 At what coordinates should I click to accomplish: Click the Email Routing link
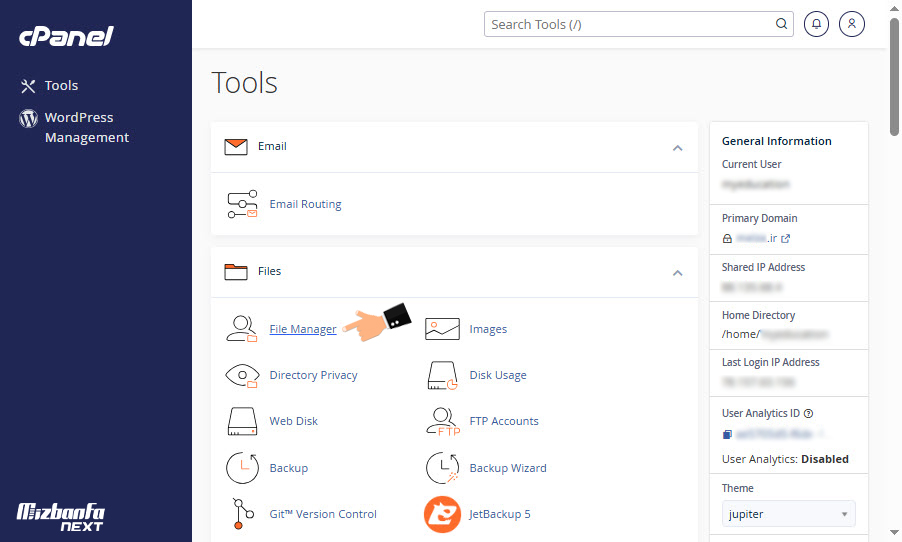[x=305, y=204]
